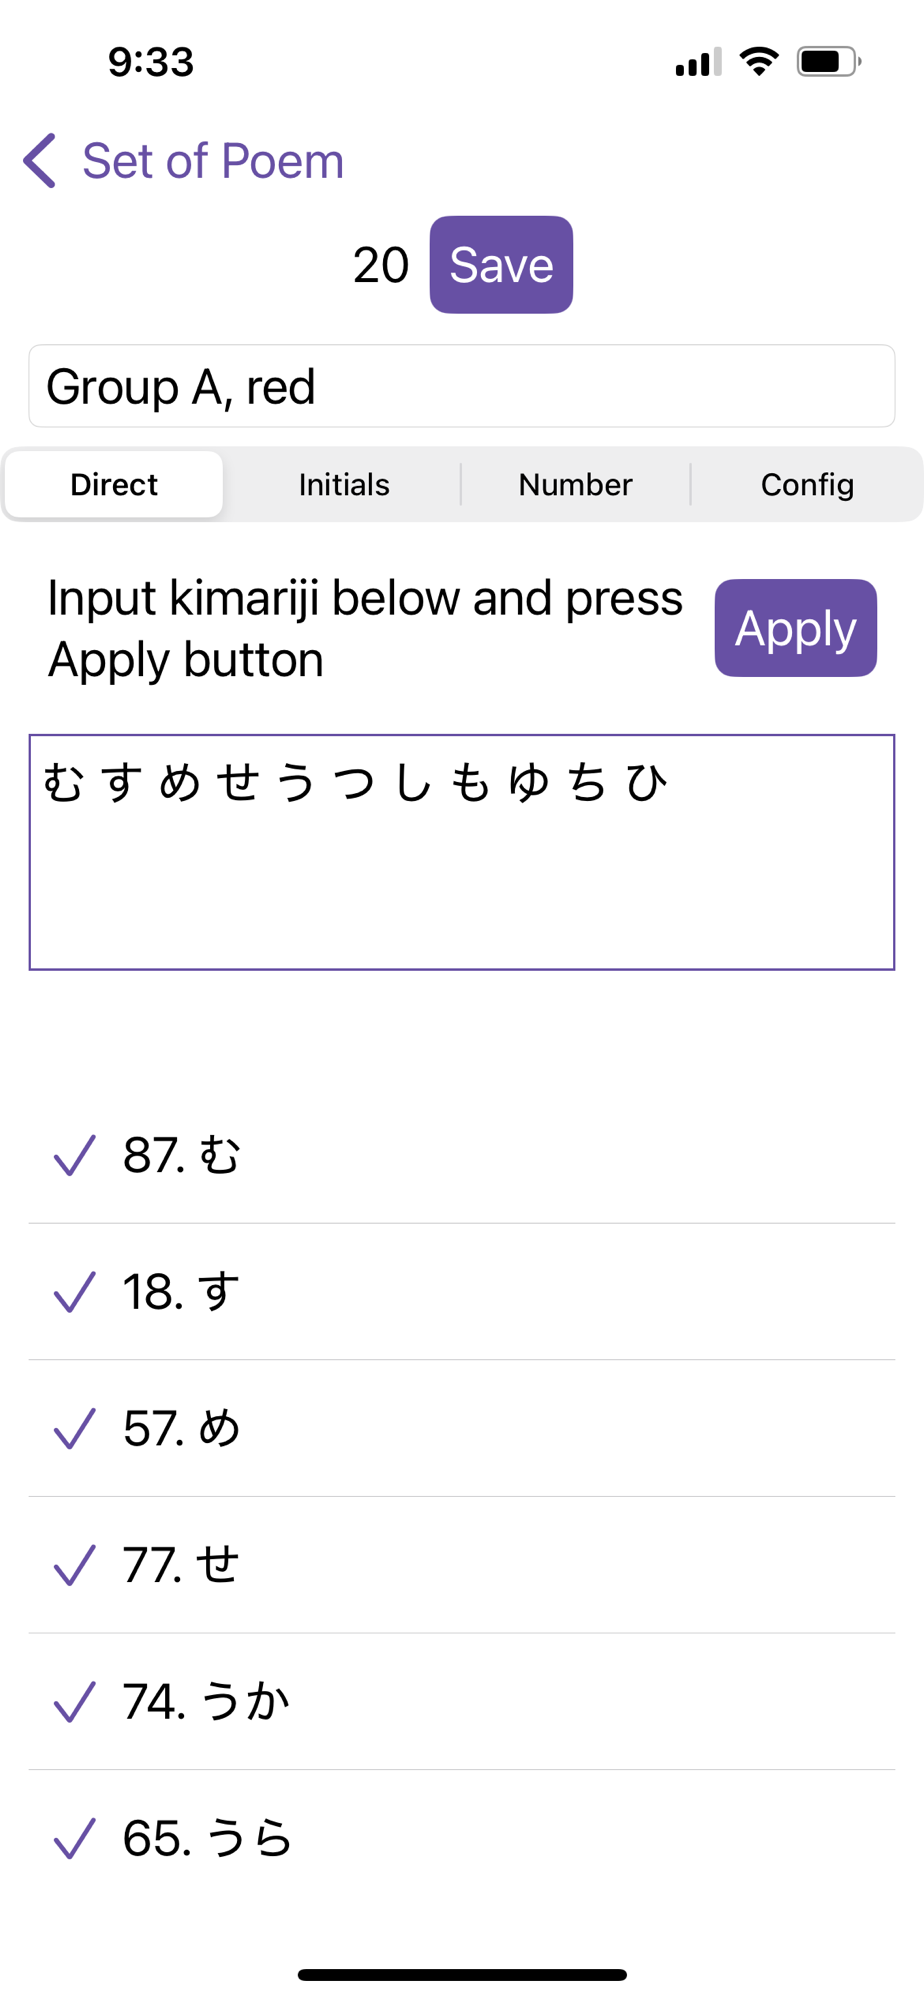Toggle checkmark next to 77 せ
Image resolution: width=924 pixels, height=2000 pixels.
click(x=74, y=1565)
